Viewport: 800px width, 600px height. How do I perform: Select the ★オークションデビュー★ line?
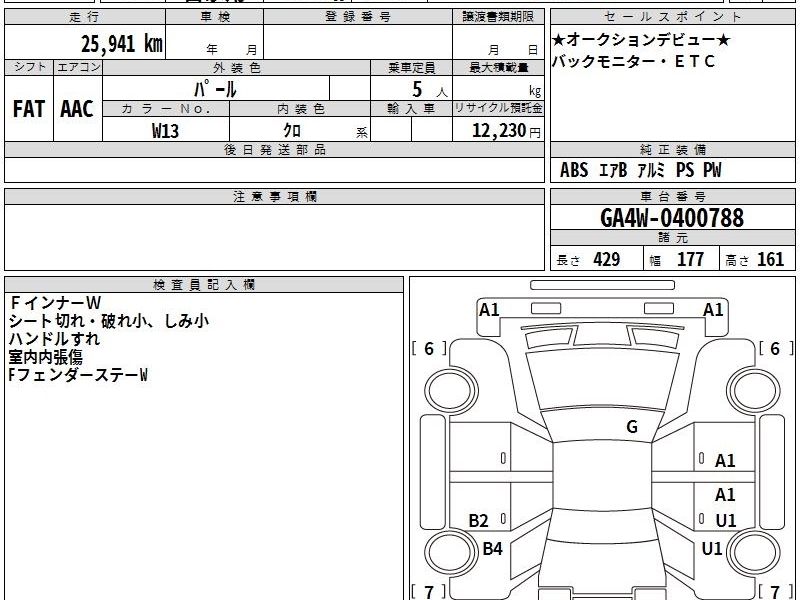pos(641,39)
